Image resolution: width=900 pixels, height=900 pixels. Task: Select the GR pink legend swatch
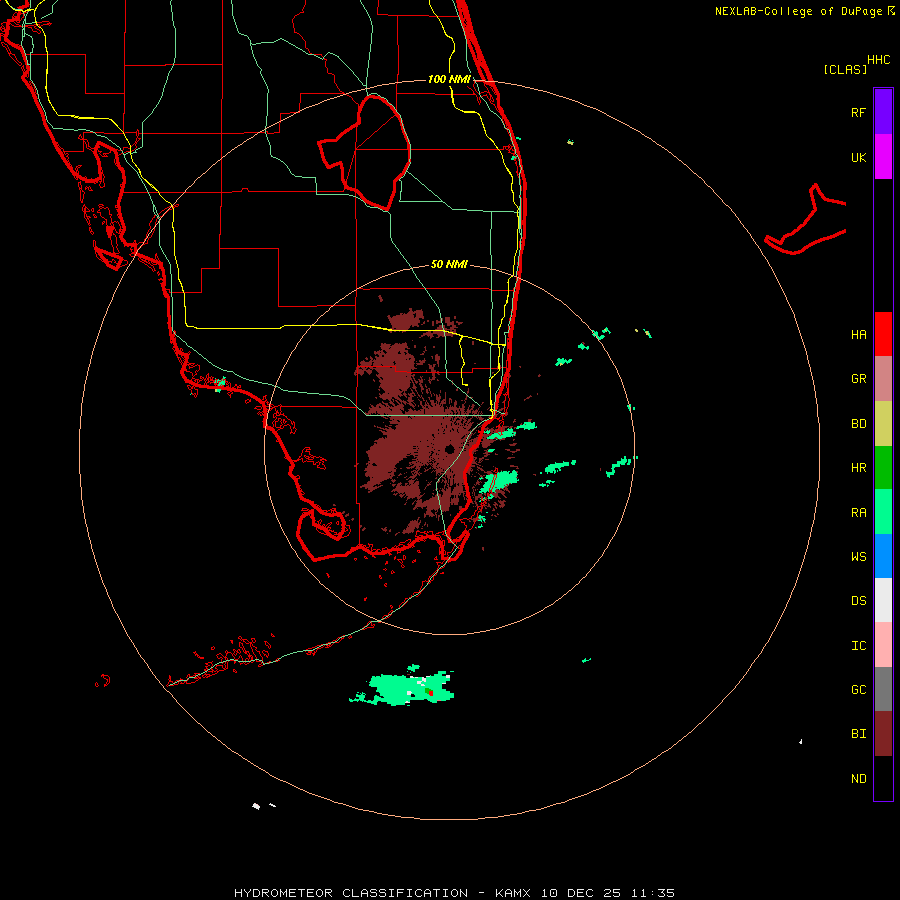[x=883, y=379]
